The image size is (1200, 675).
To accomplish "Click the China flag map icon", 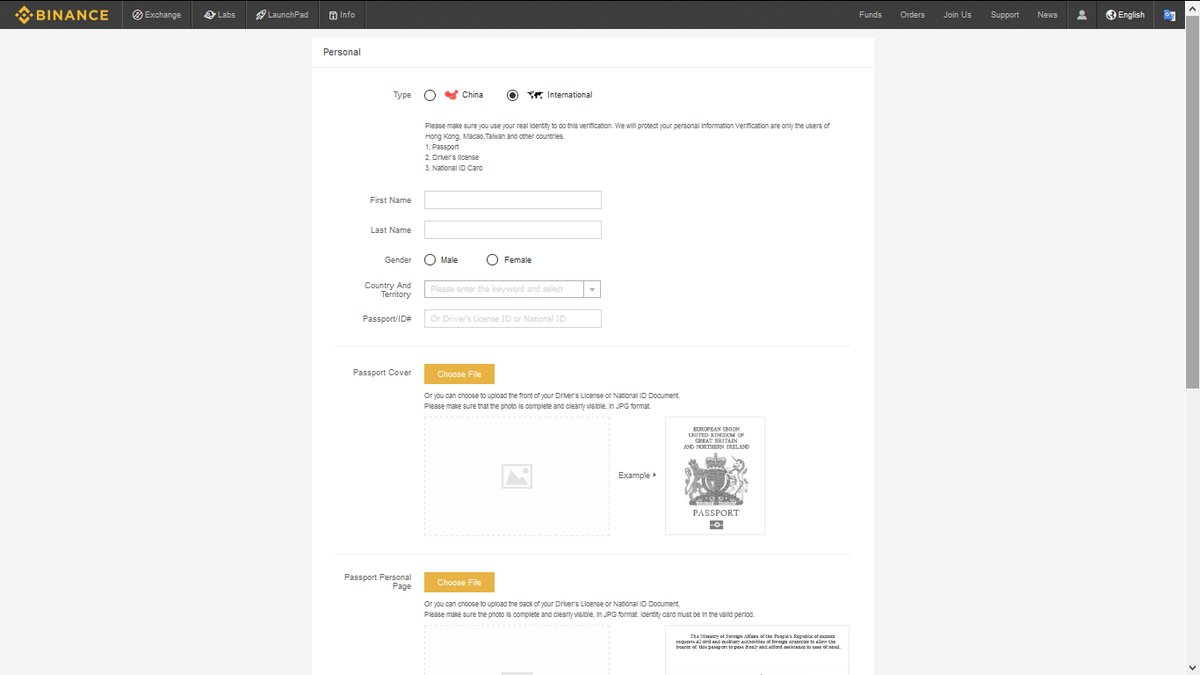I will click(x=451, y=95).
